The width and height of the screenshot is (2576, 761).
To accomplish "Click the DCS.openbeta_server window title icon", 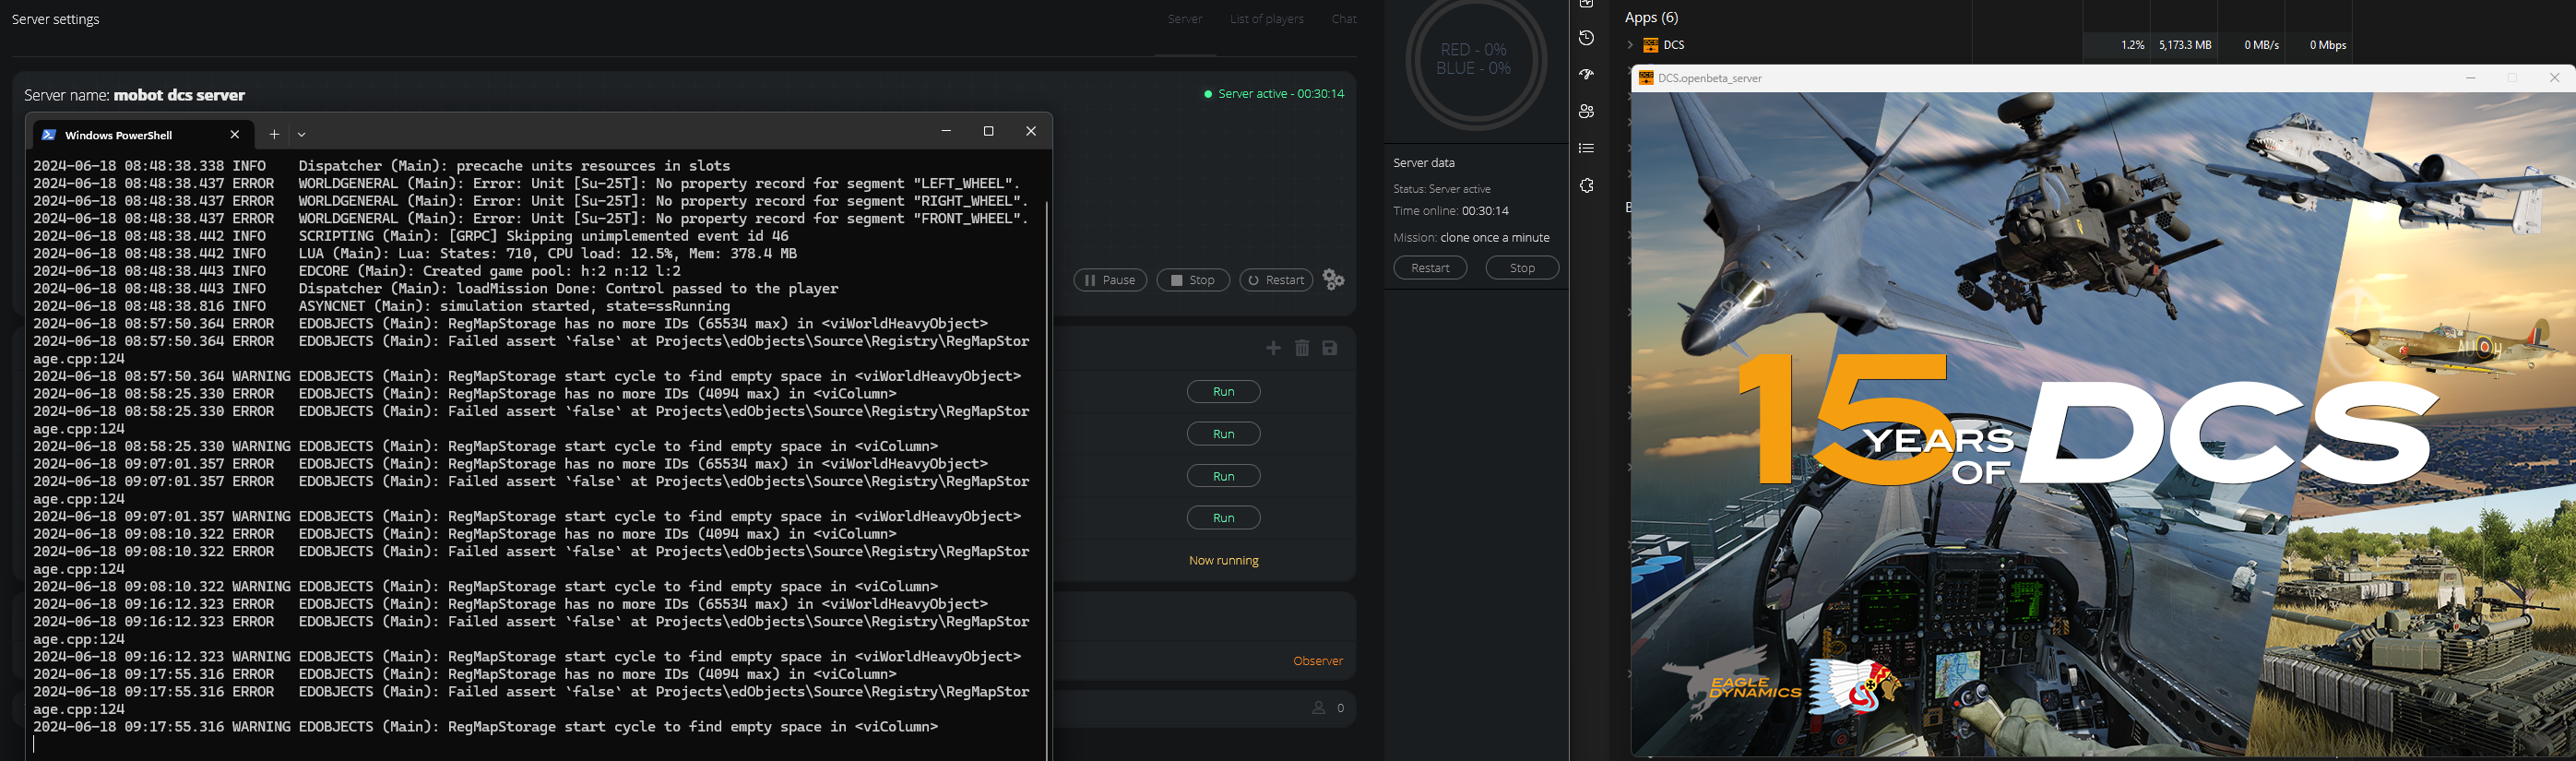I will 1646,78.
